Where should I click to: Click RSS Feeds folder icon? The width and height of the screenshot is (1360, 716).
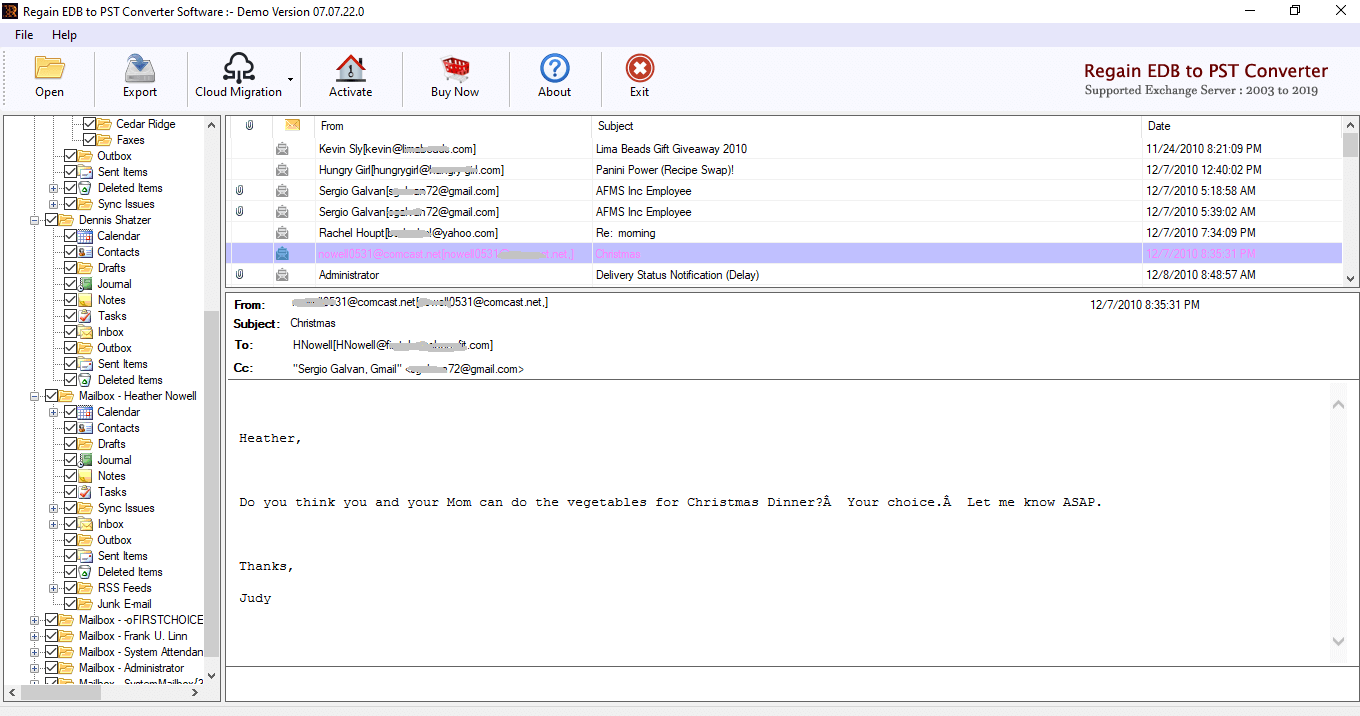86,588
